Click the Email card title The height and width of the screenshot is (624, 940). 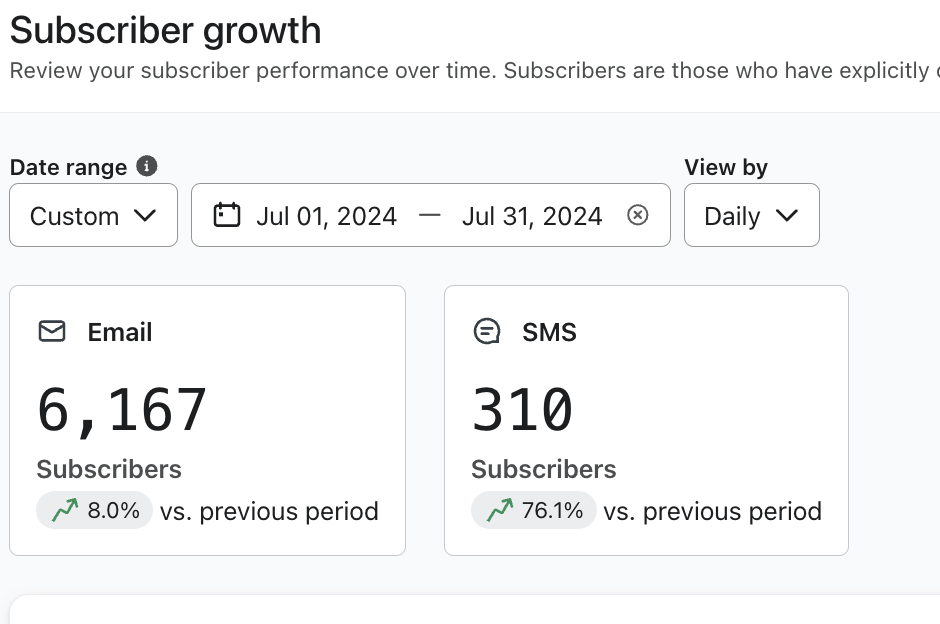pyautogui.click(x=120, y=332)
